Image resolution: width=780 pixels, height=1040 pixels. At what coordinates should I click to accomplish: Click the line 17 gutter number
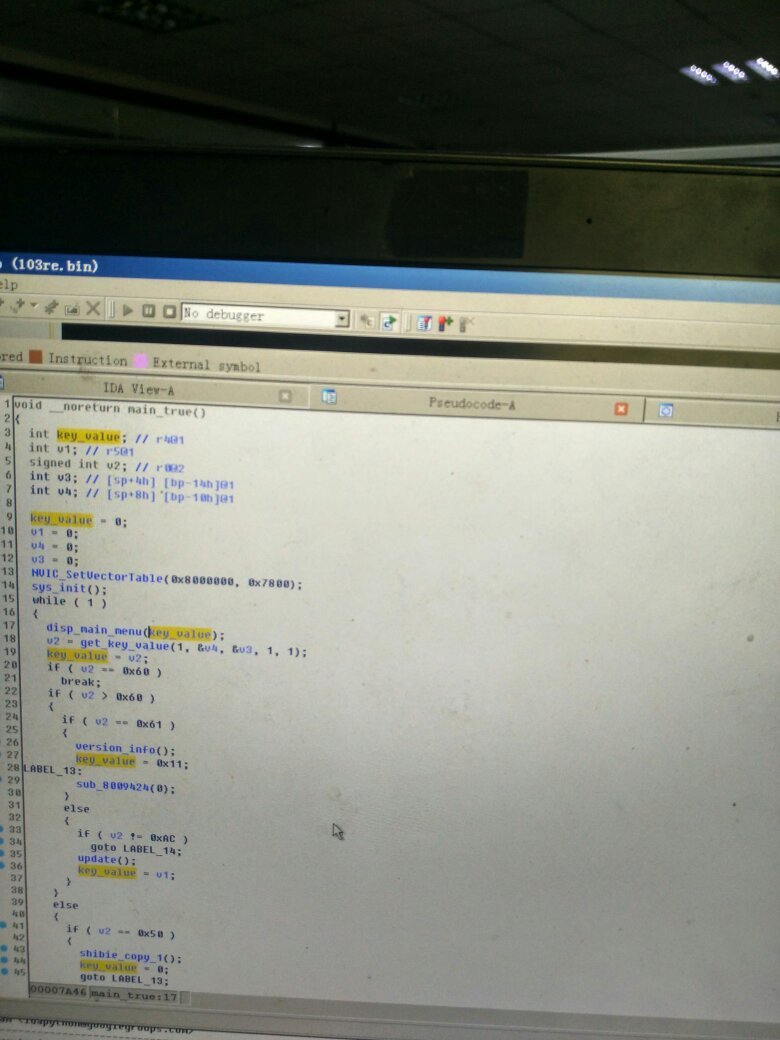[8, 624]
